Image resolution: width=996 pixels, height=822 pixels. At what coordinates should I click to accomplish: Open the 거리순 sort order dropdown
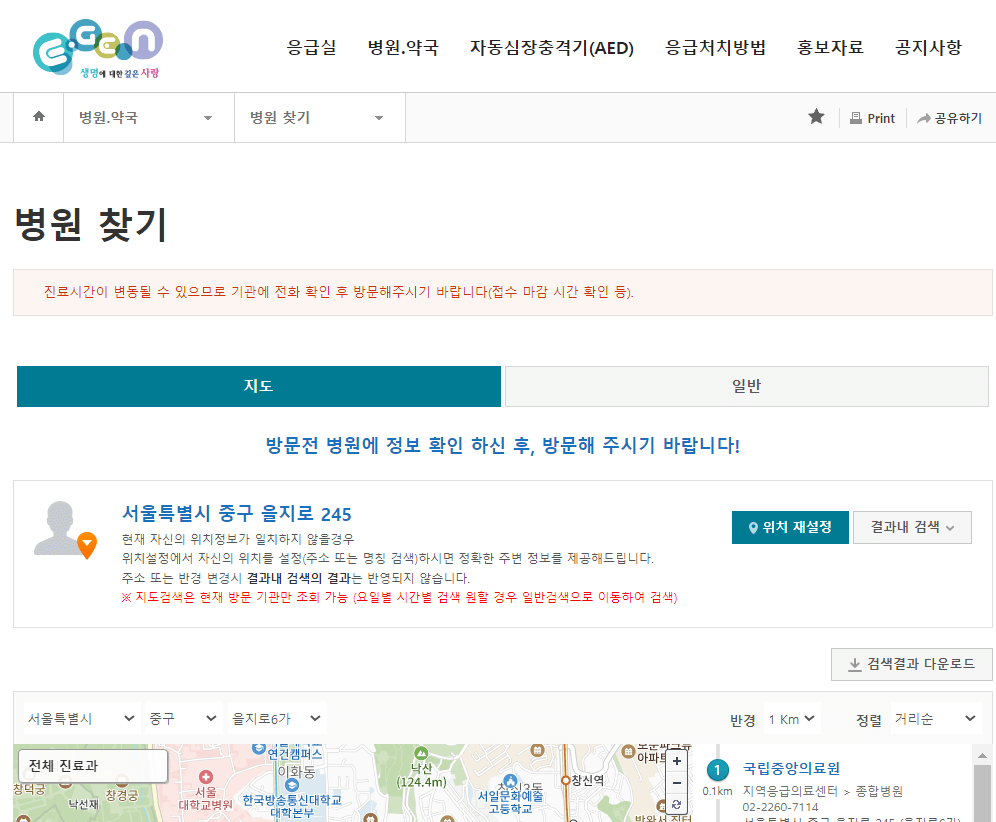(936, 718)
